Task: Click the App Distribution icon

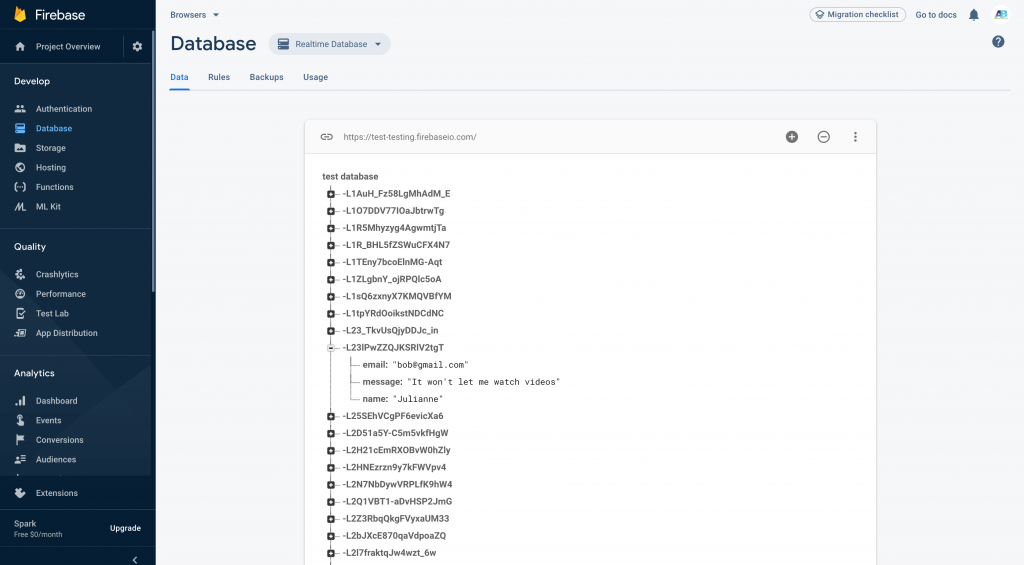Action: pos(20,333)
